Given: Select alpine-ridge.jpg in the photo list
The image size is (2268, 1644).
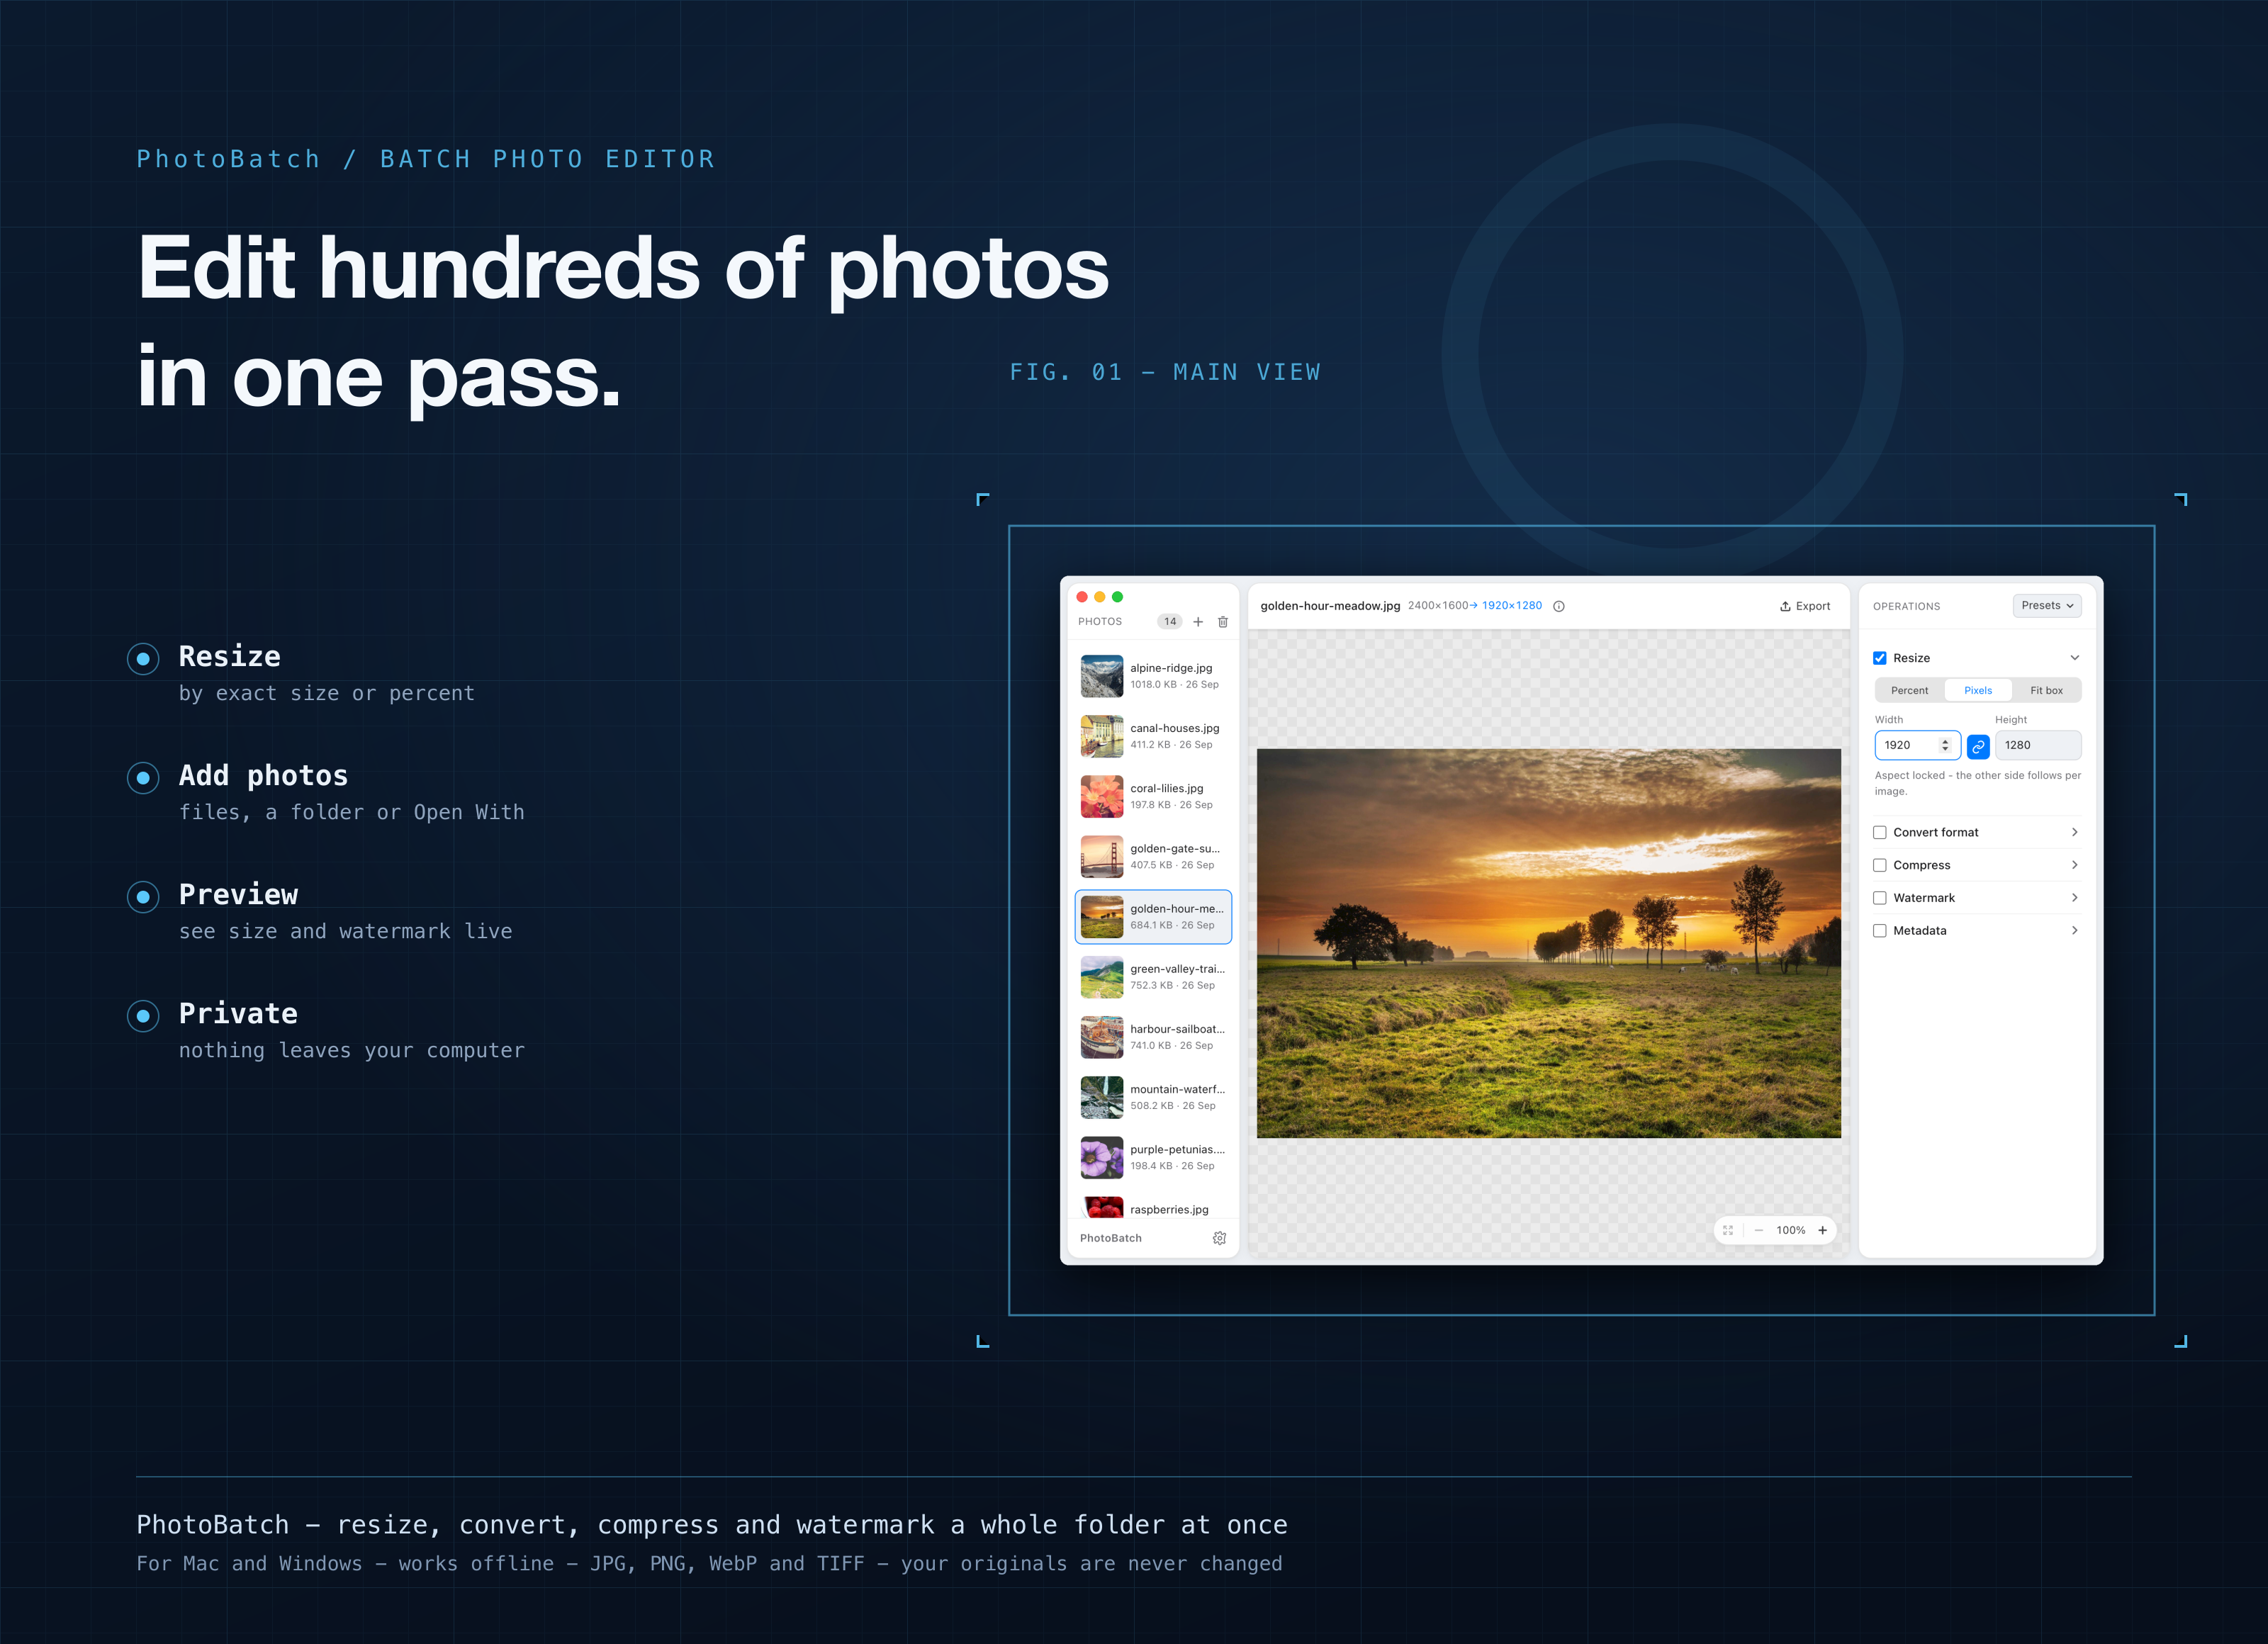Looking at the screenshot, I should point(1153,676).
